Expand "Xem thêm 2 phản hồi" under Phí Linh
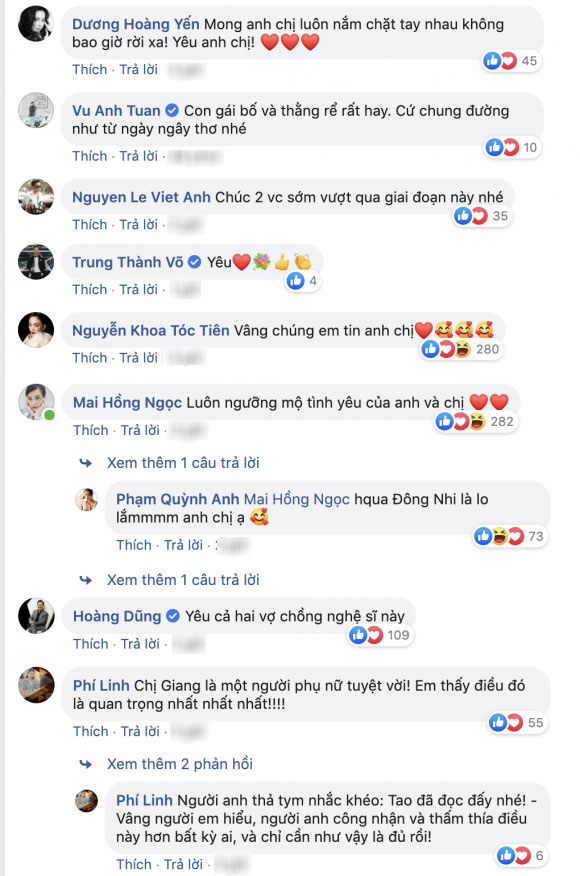Image resolution: width=580 pixels, height=876 pixels. click(179, 764)
